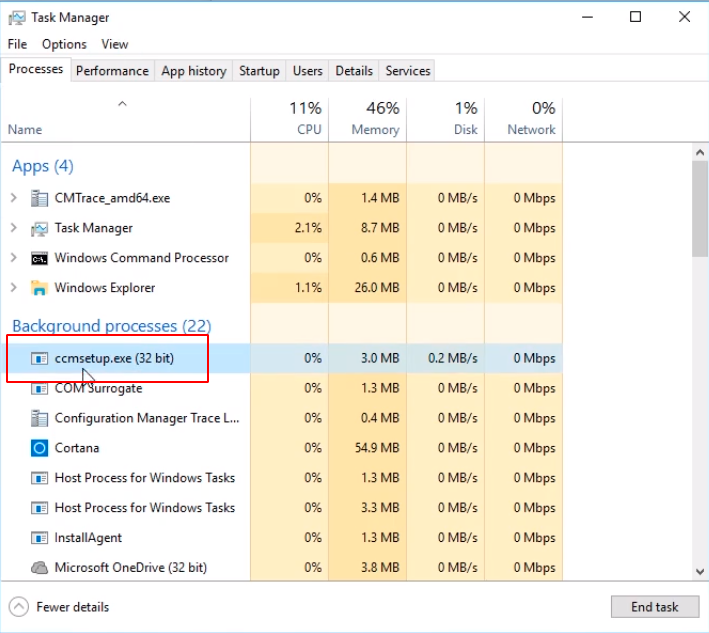Click the scrollbar down arrow

point(700,572)
